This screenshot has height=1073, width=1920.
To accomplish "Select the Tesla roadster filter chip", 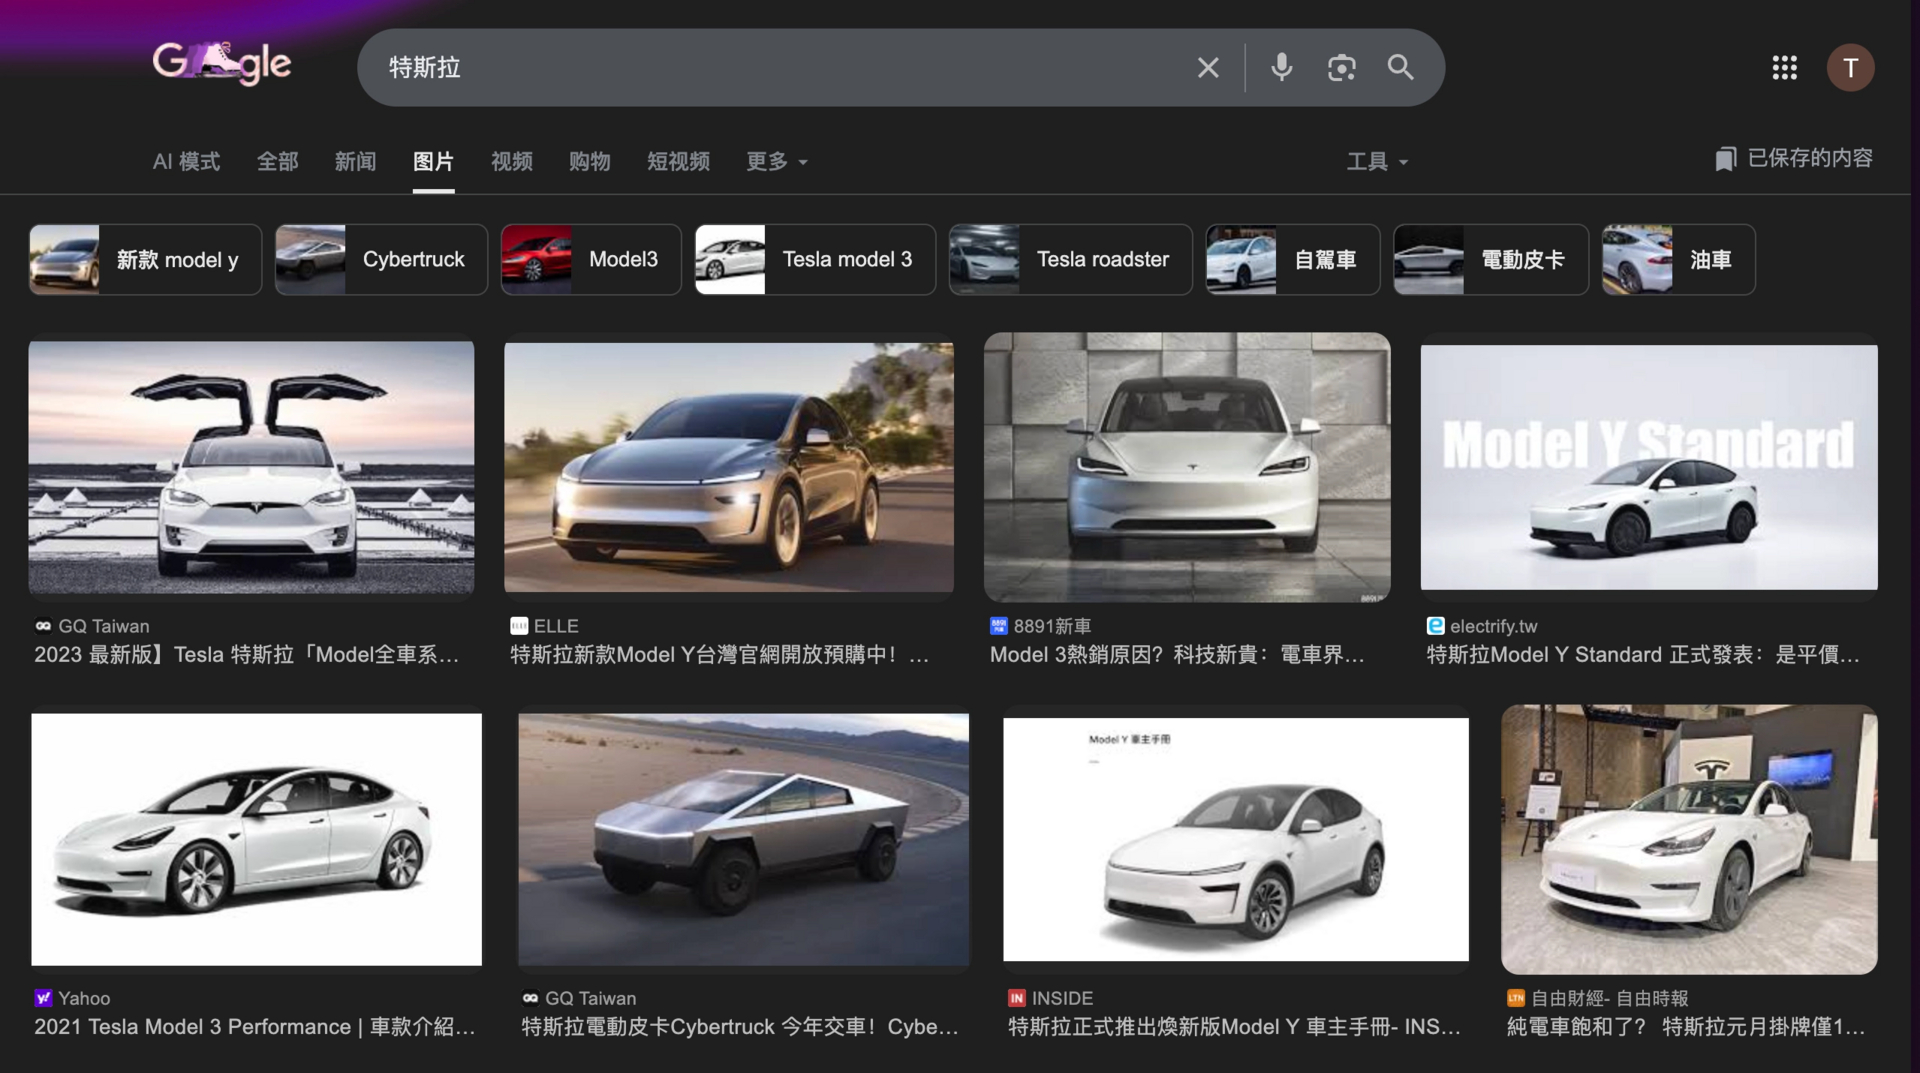I will click(1069, 260).
